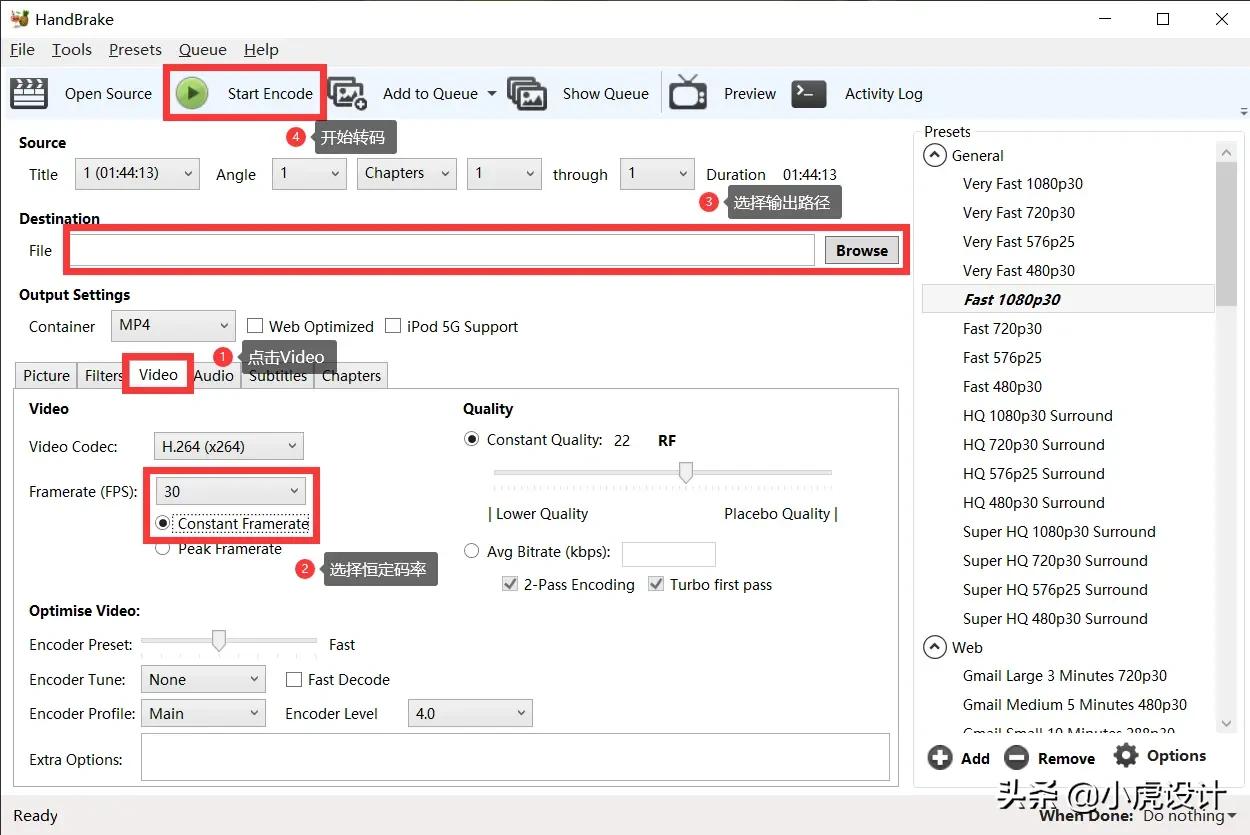Select the Peak Framerate radio button
The width and height of the screenshot is (1250, 835).
click(162, 549)
